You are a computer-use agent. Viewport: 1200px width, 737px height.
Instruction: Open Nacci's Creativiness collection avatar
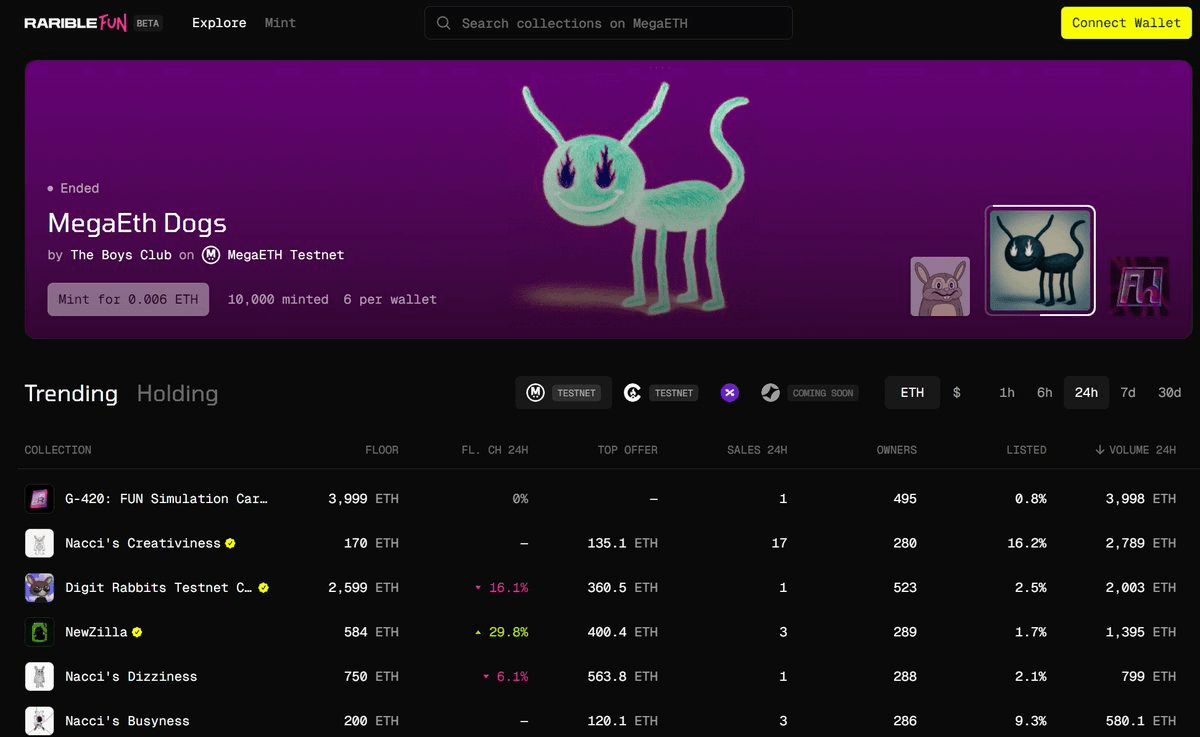pos(39,543)
